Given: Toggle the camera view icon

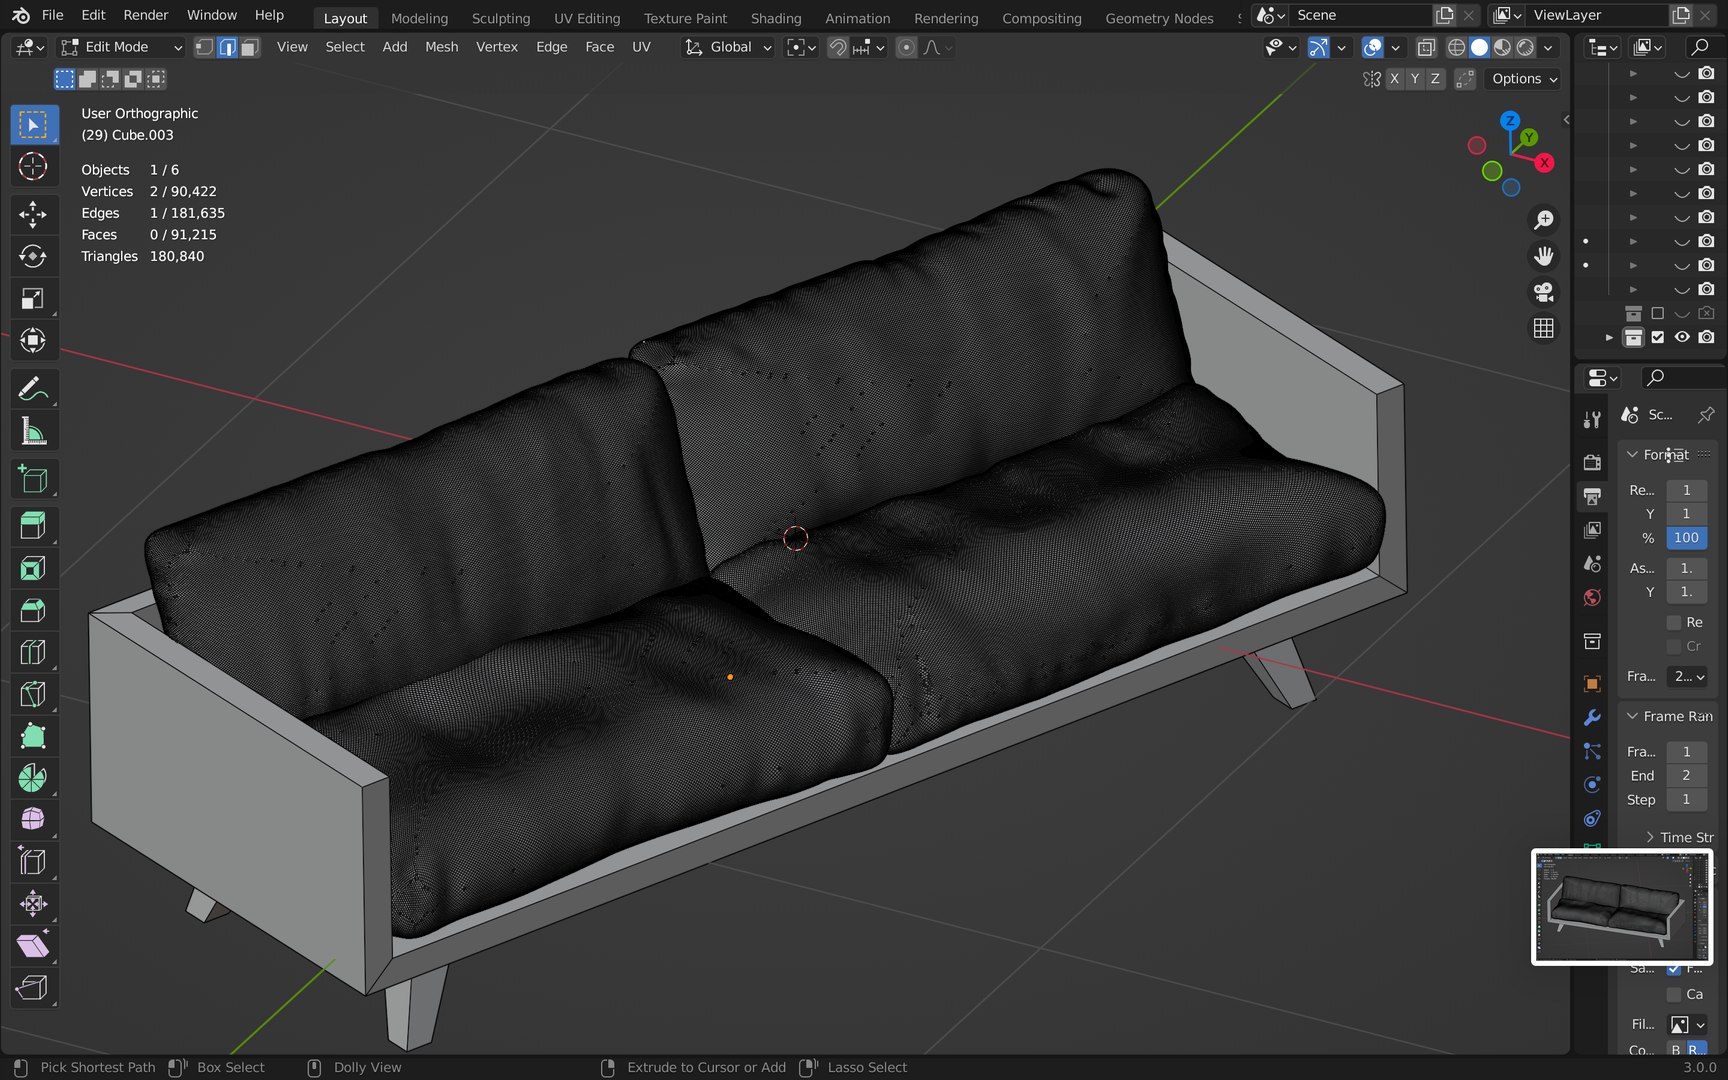Looking at the screenshot, I should (1544, 292).
